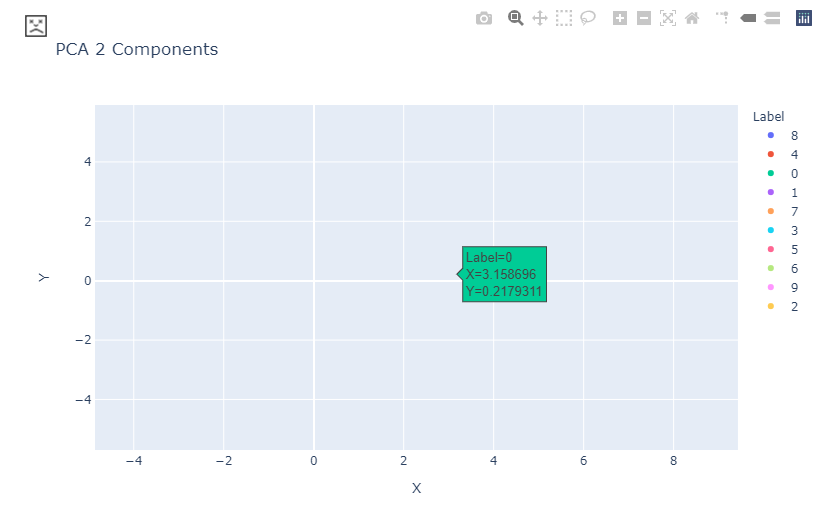835x526 pixels.
Task: Toggle label 7 legend entry
Action: pos(782,211)
